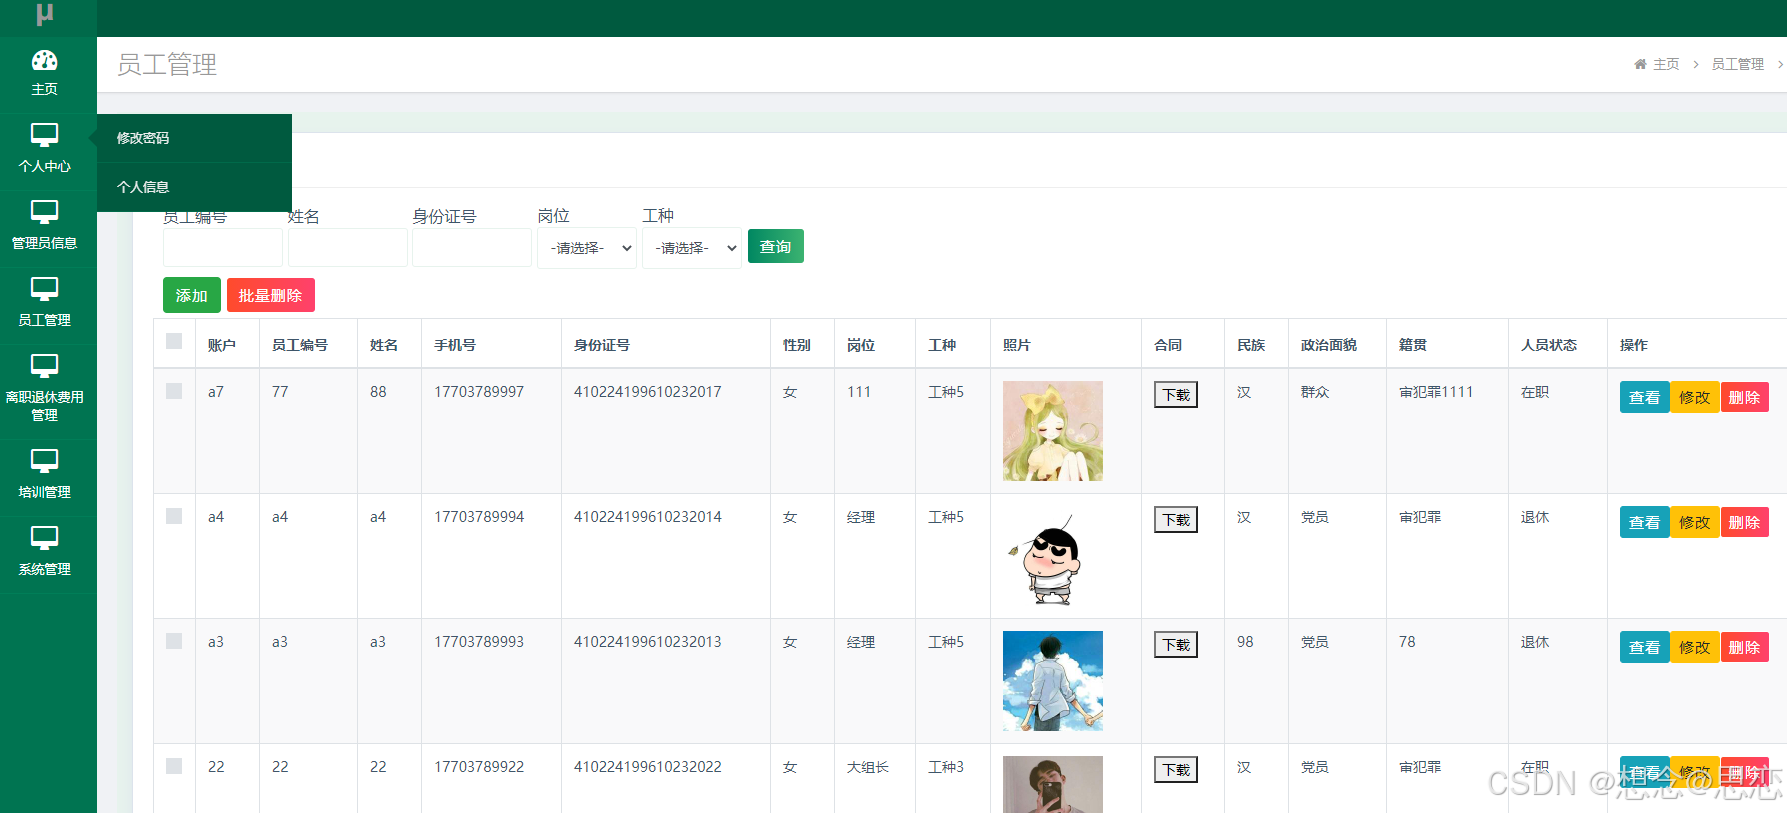Image resolution: width=1787 pixels, height=813 pixels.
Task: Click 查看 for employee a4
Action: [x=1644, y=522]
